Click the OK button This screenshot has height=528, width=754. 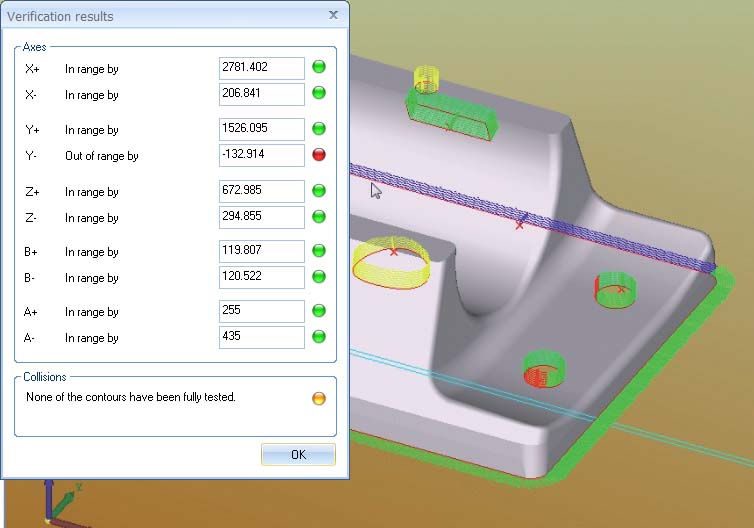[298, 455]
